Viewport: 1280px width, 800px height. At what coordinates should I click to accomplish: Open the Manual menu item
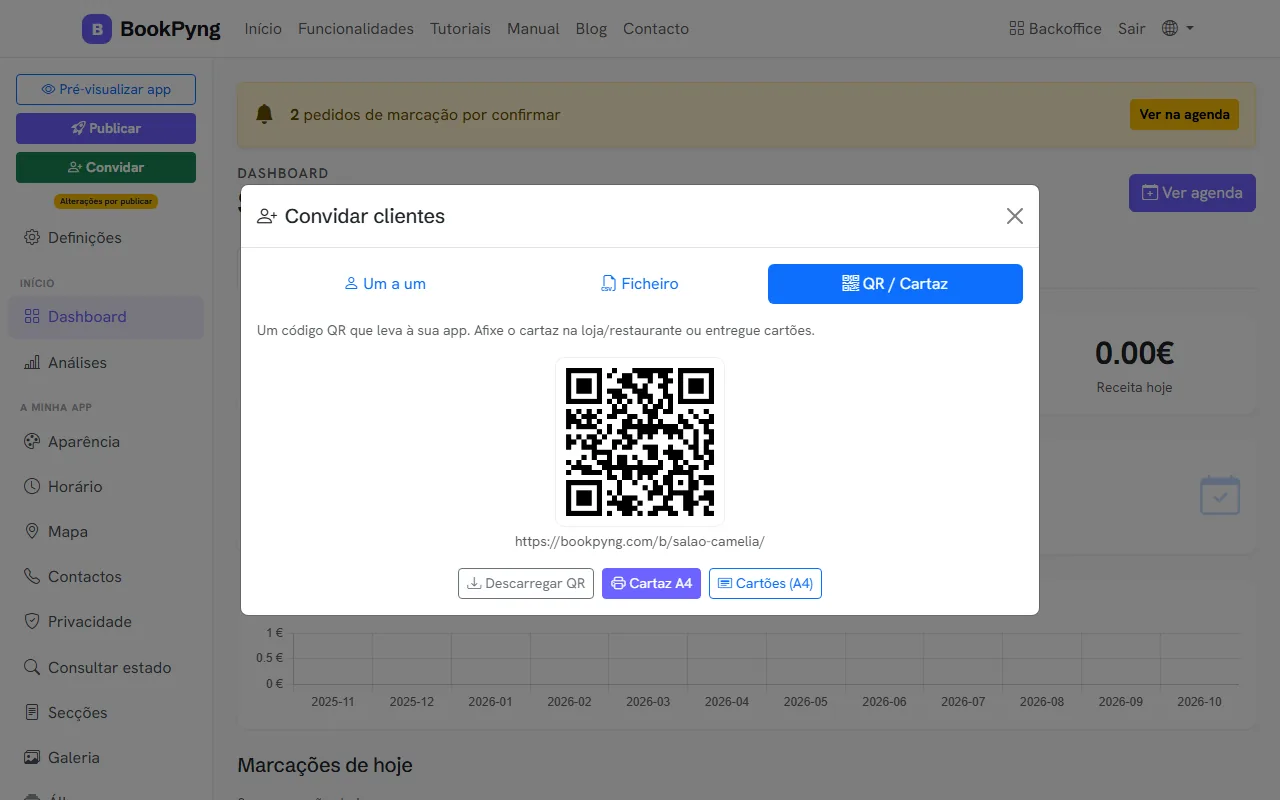(533, 28)
